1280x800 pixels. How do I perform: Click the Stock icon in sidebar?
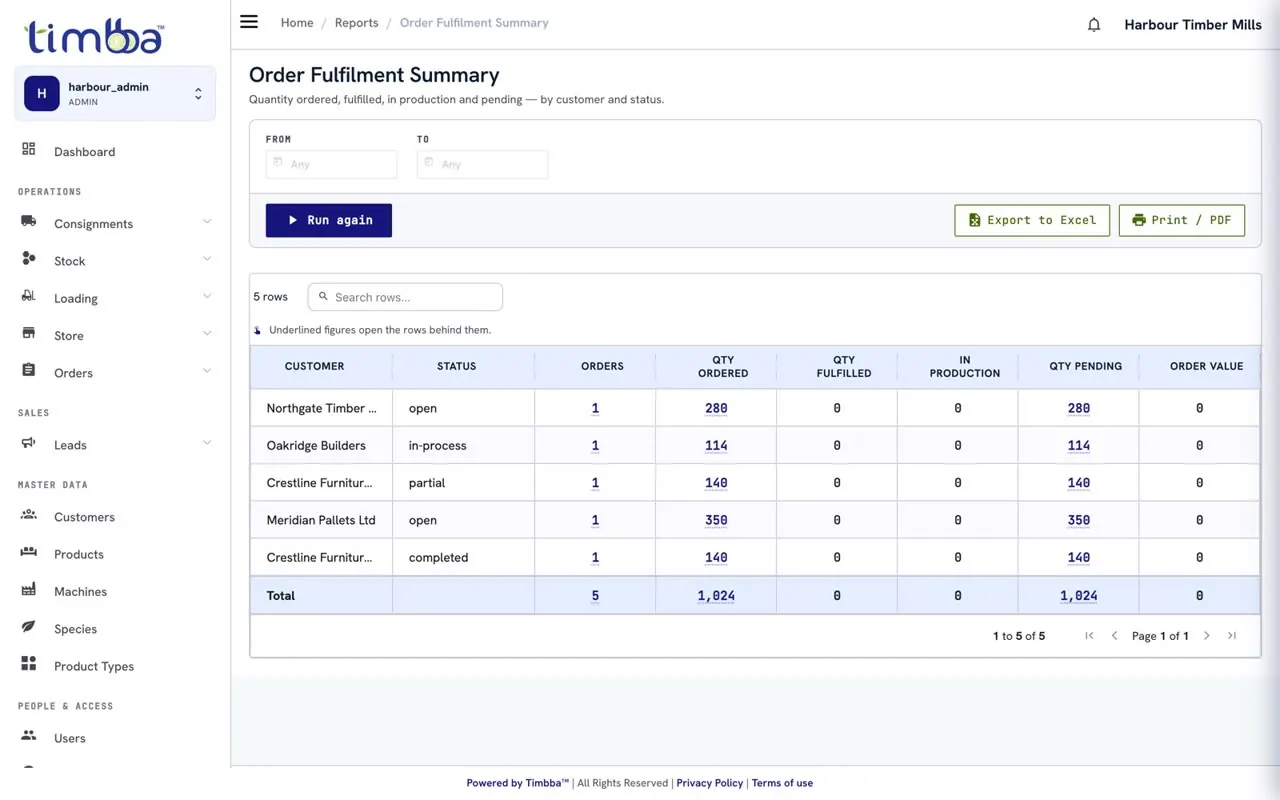click(x=29, y=259)
